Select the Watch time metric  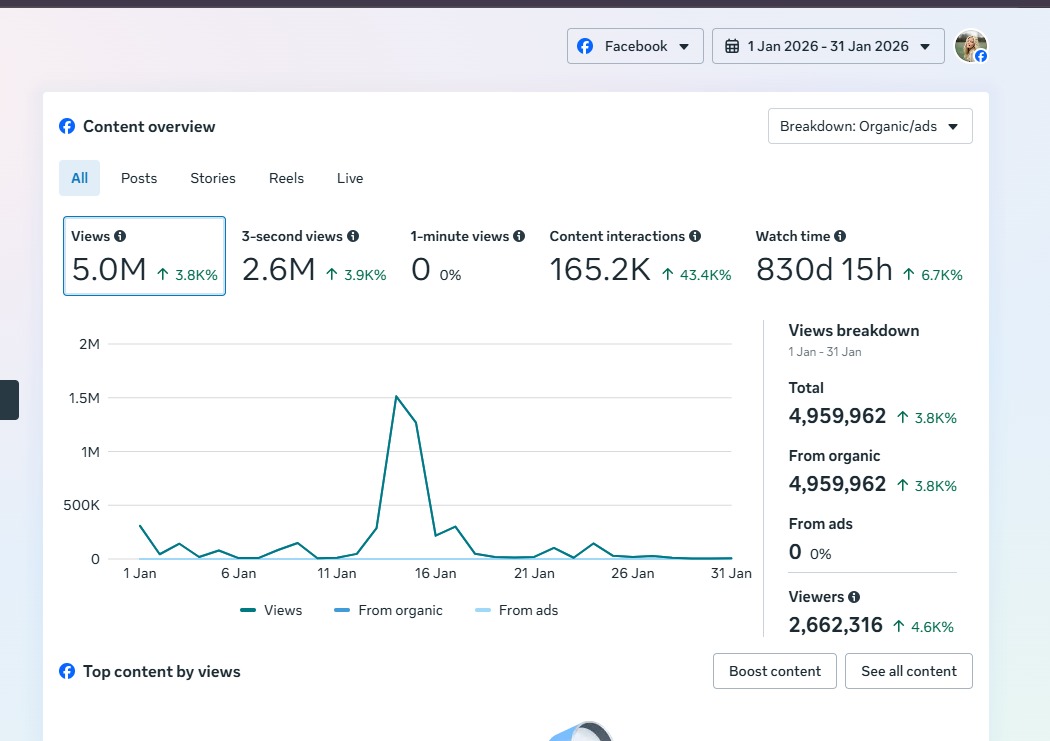(859, 257)
